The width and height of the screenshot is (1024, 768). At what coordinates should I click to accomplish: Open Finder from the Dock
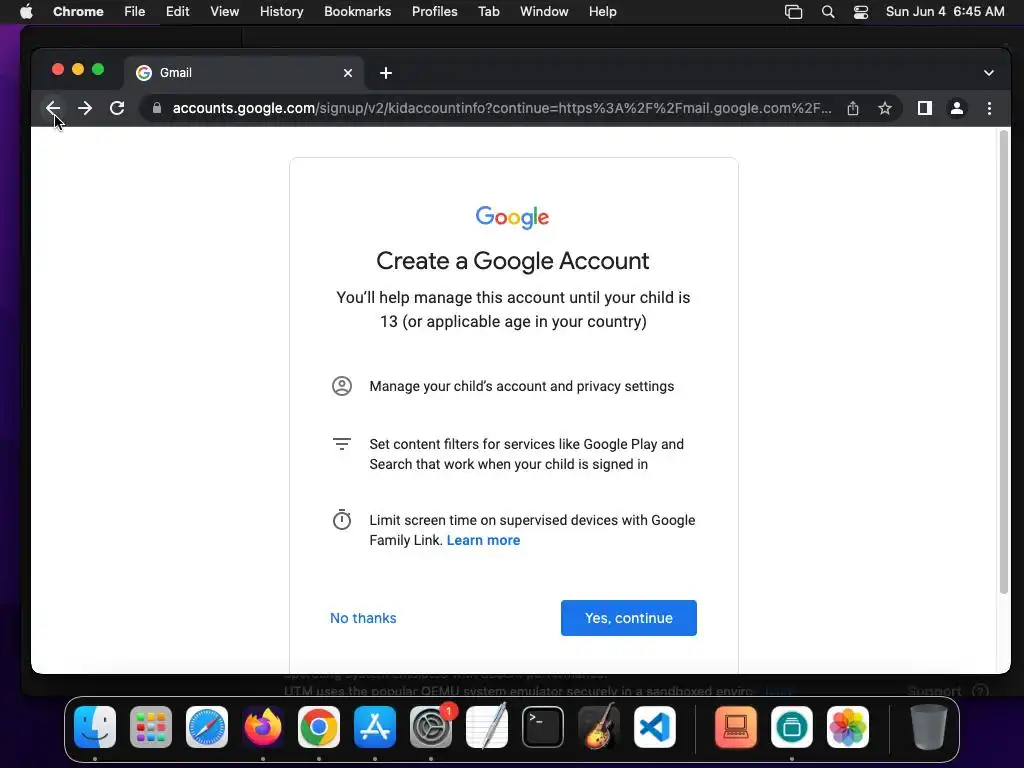[x=95, y=727]
